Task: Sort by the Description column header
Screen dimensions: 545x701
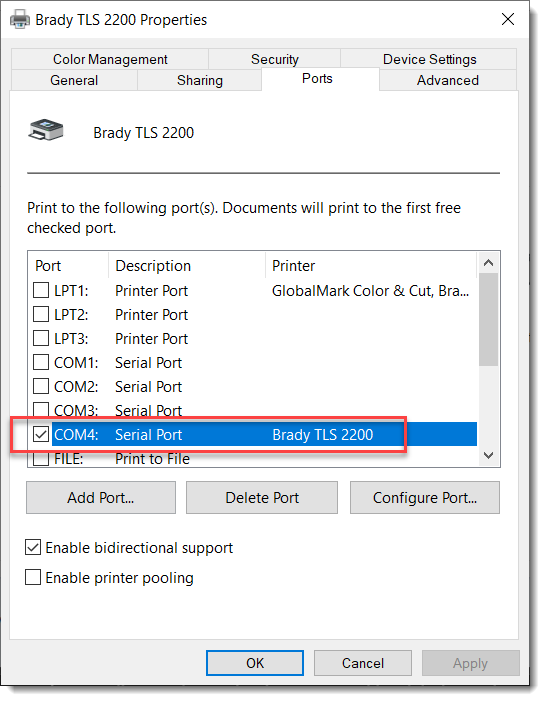Action: [x=187, y=266]
